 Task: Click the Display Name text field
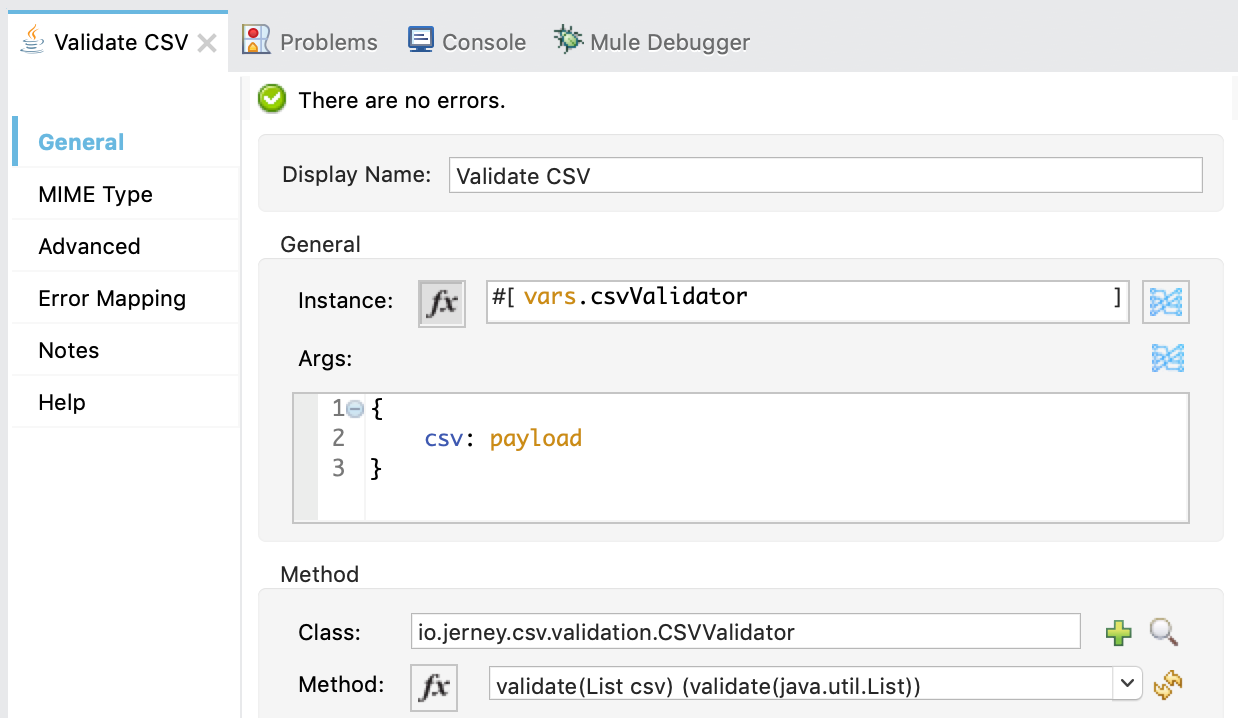pyautogui.click(x=825, y=176)
